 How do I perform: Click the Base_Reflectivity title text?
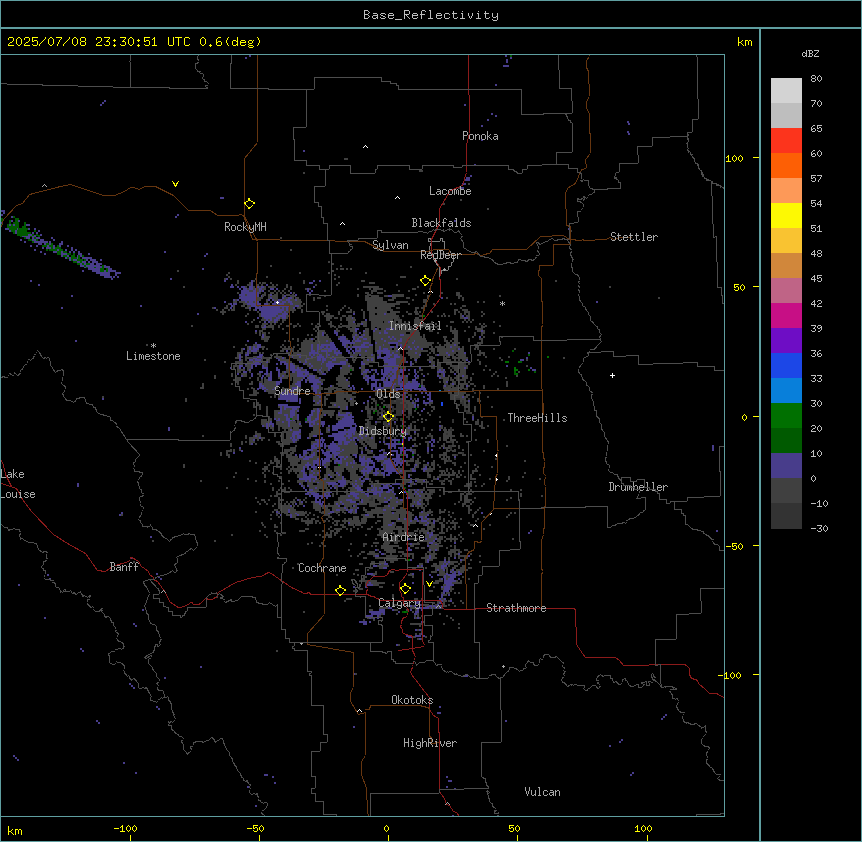coord(431,15)
